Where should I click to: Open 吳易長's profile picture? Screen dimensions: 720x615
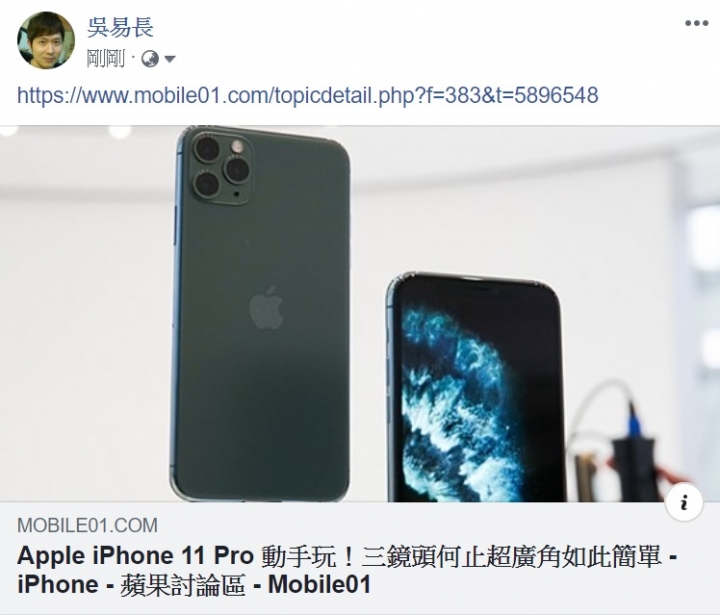pos(46,40)
